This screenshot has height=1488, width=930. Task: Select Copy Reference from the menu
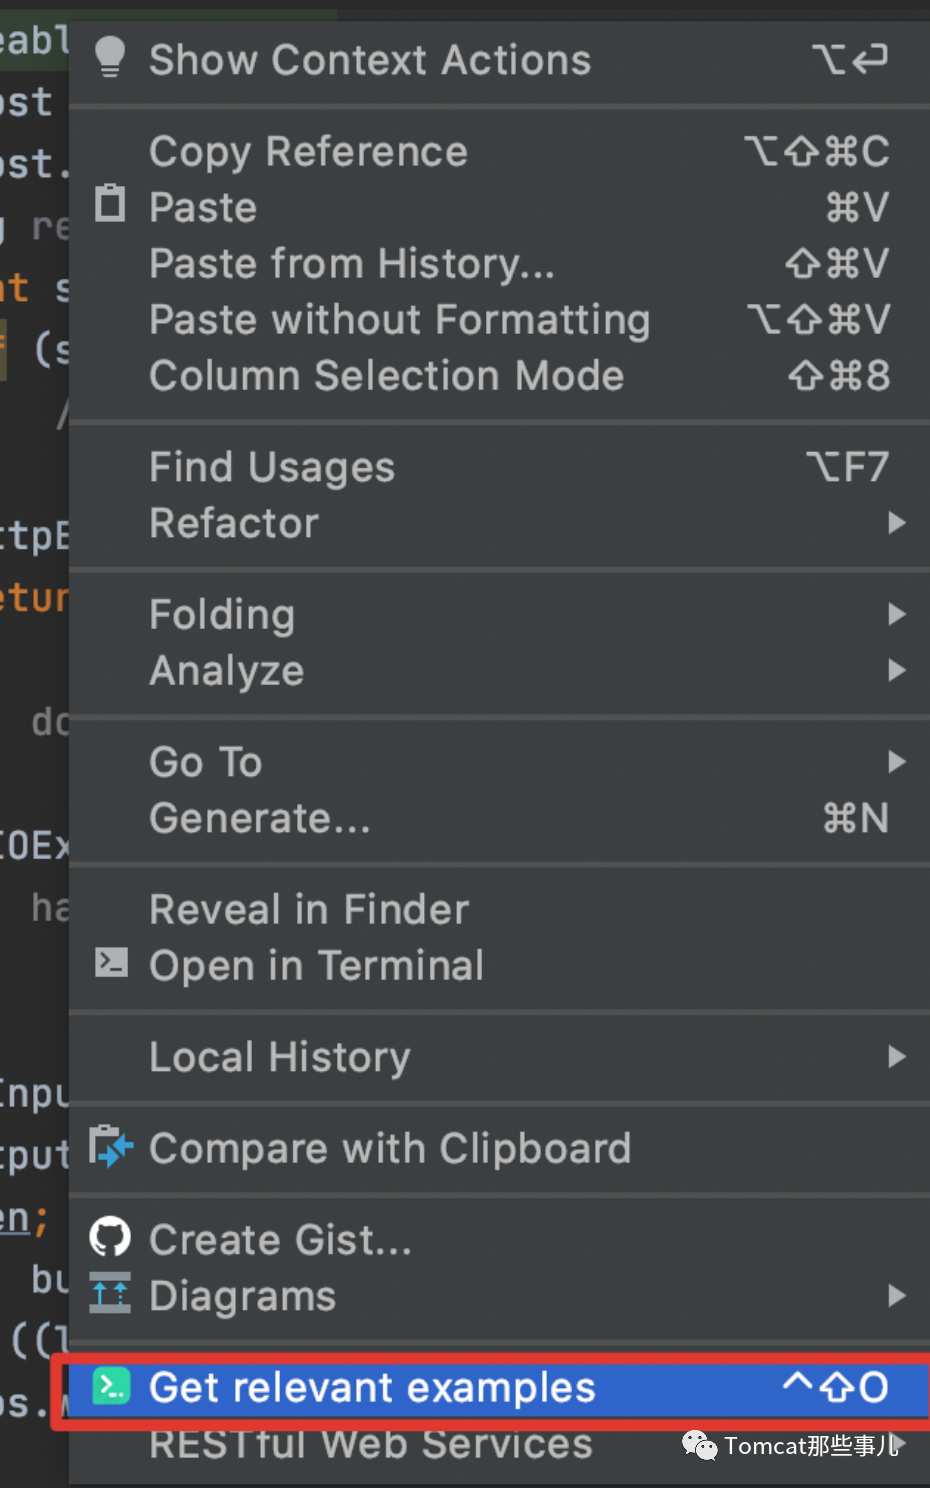click(308, 152)
